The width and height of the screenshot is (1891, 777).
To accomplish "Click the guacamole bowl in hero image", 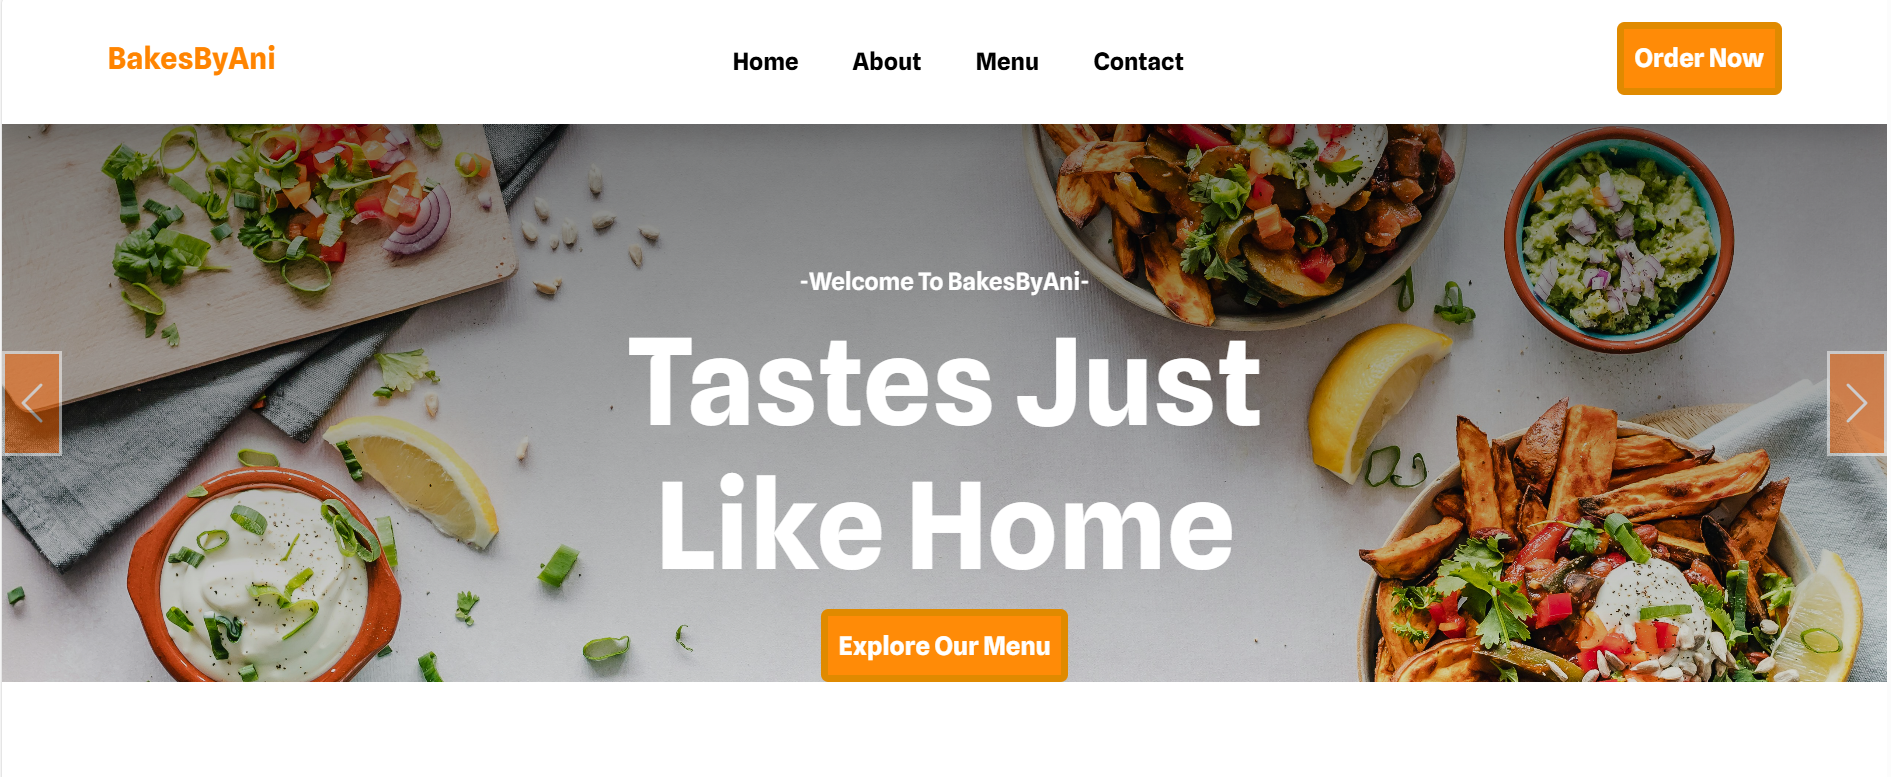I will tap(1617, 240).
